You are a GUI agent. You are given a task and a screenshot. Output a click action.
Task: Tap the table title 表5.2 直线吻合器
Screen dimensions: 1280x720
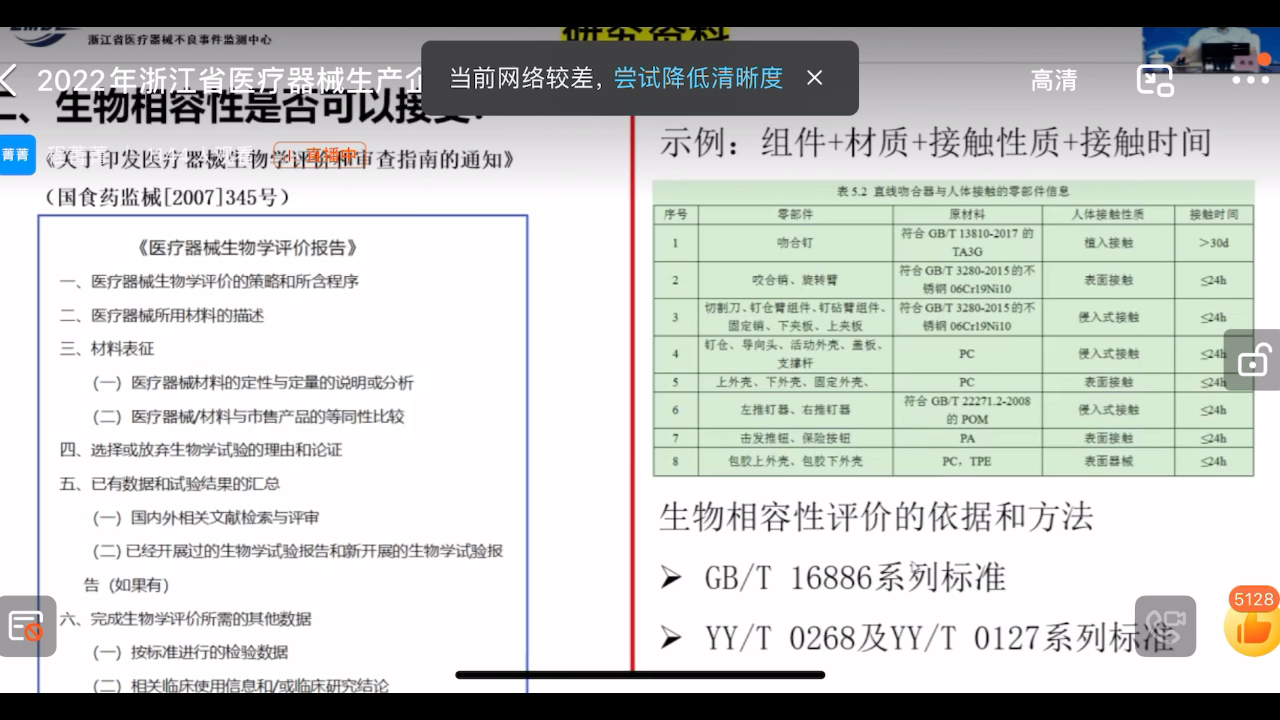pos(952,191)
